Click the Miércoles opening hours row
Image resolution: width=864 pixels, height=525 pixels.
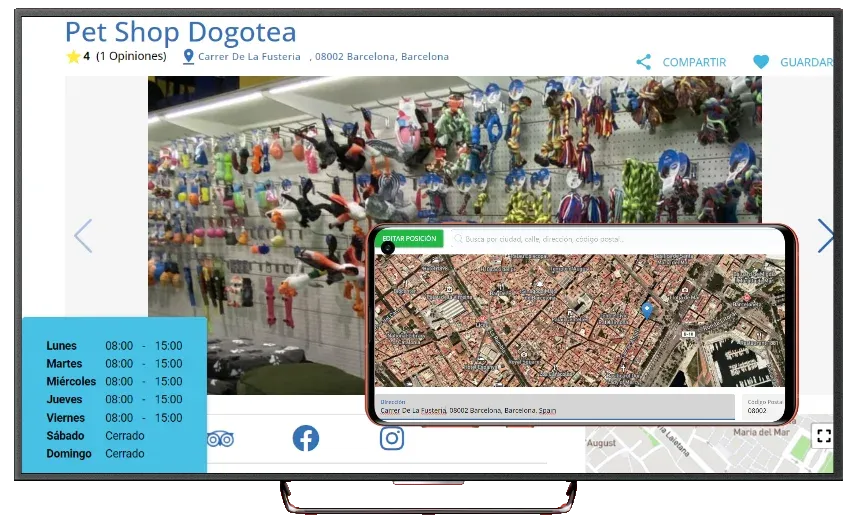point(114,381)
